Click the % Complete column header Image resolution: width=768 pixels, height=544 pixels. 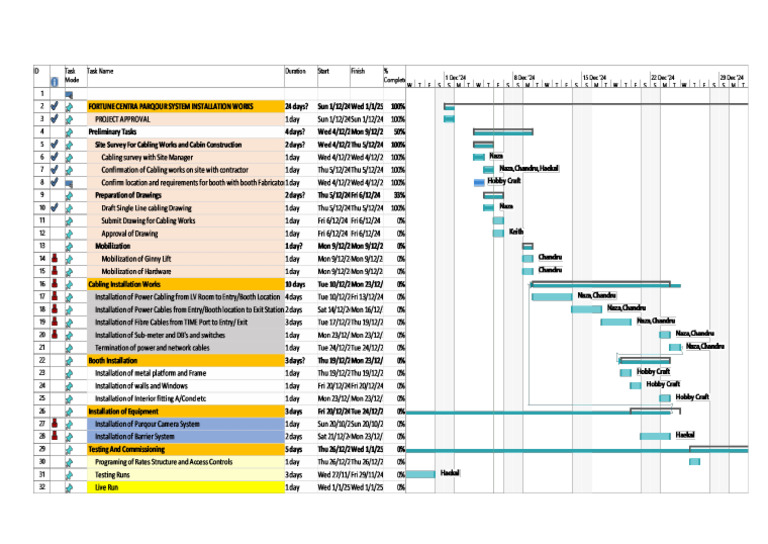click(394, 76)
